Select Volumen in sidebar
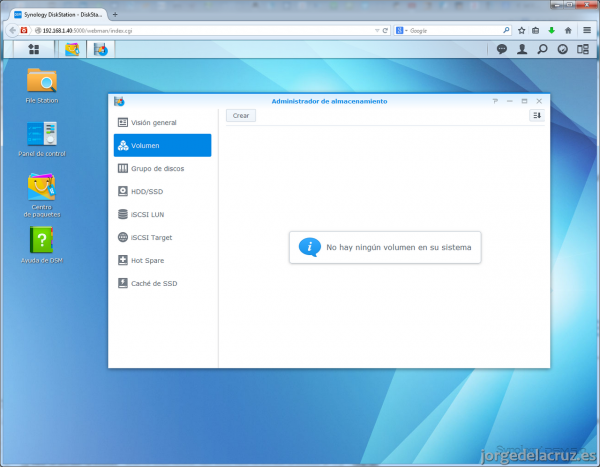This screenshot has height=467, width=600. click(162, 145)
